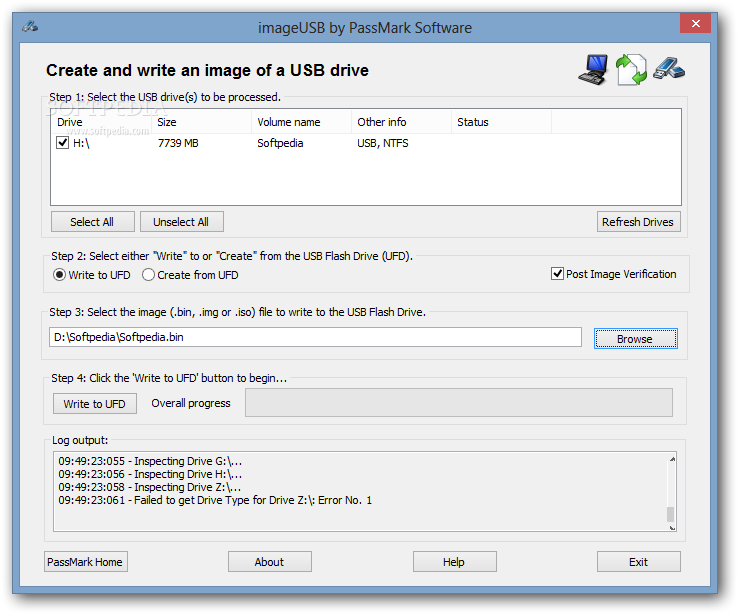Click the log output scrollbar up arrow
The width and height of the screenshot is (738, 614).
click(672, 459)
